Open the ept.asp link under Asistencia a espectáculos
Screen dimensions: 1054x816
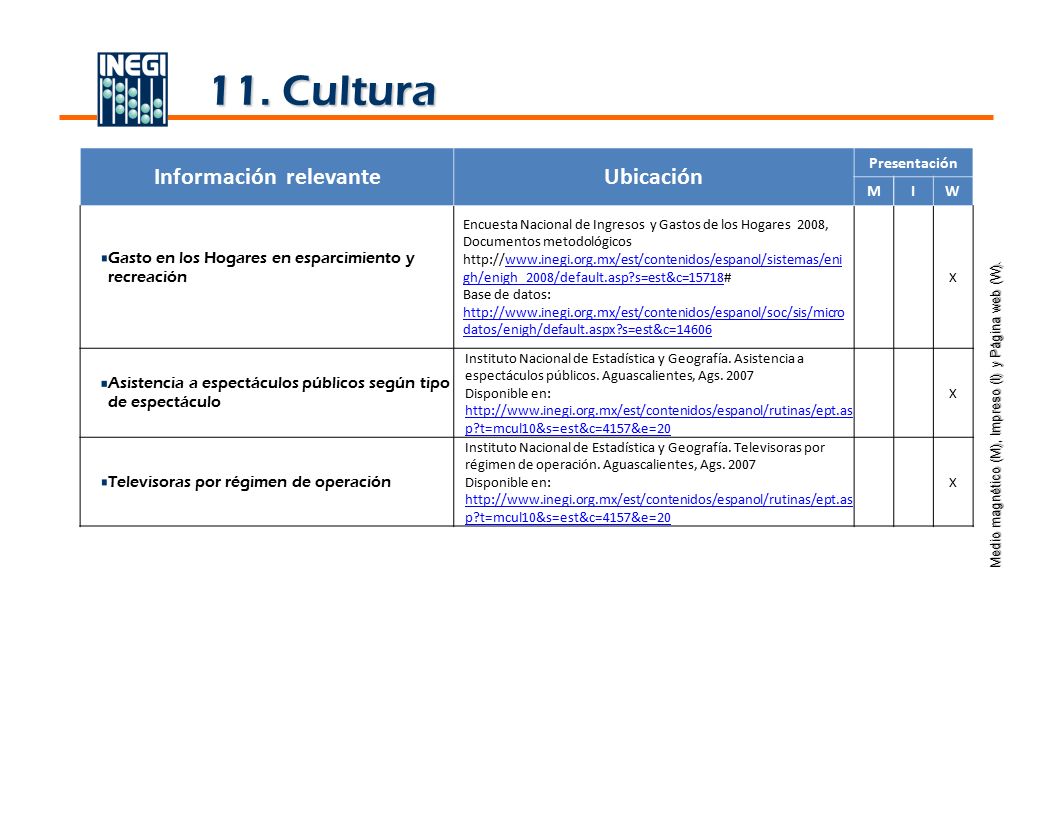click(x=659, y=419)
